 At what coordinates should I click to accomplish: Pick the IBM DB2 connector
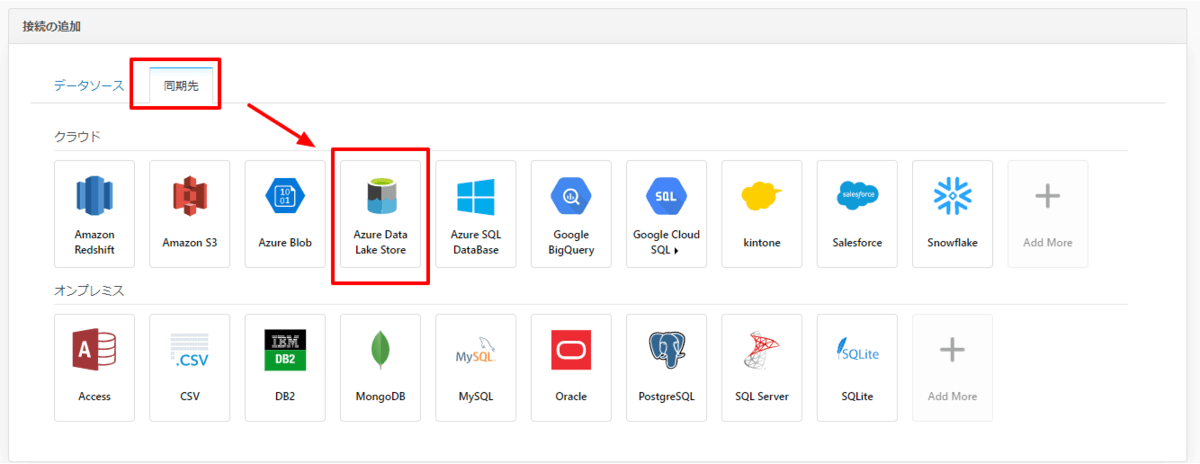pyautogui.click(x=285, y=368)
